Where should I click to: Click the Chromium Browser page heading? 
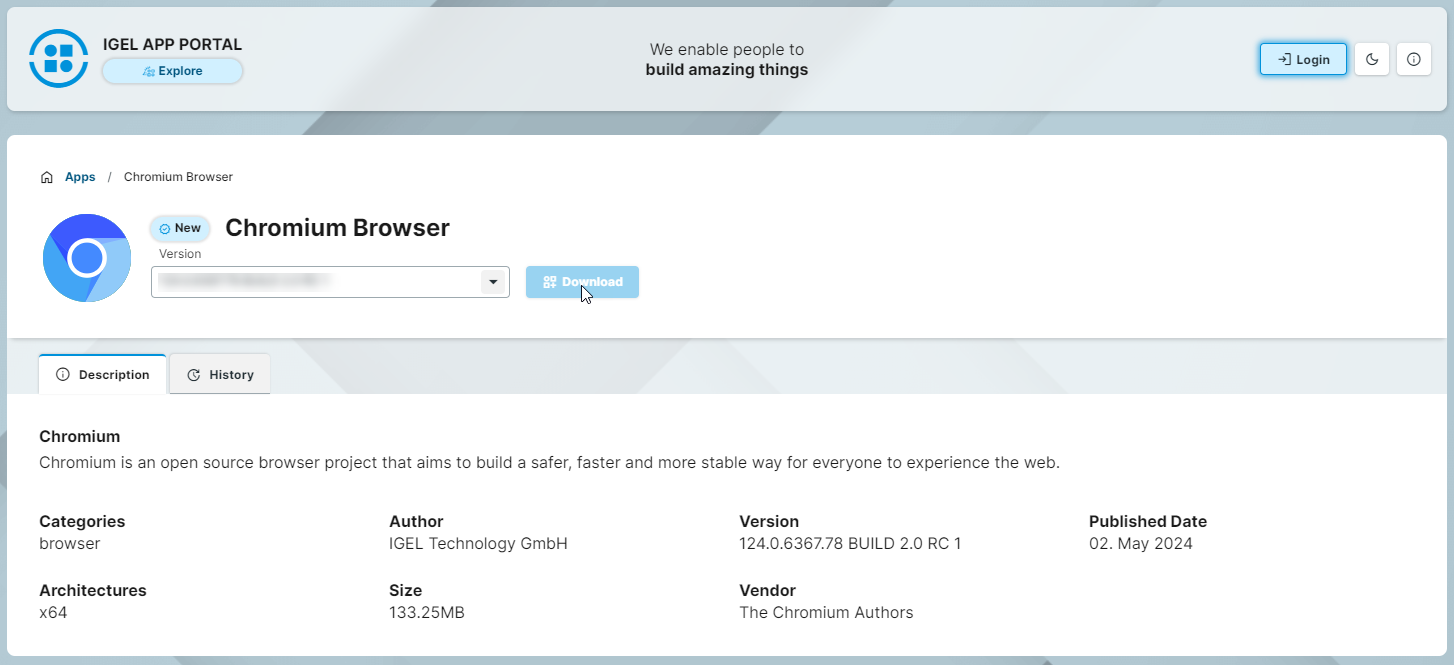click(337, 228)
